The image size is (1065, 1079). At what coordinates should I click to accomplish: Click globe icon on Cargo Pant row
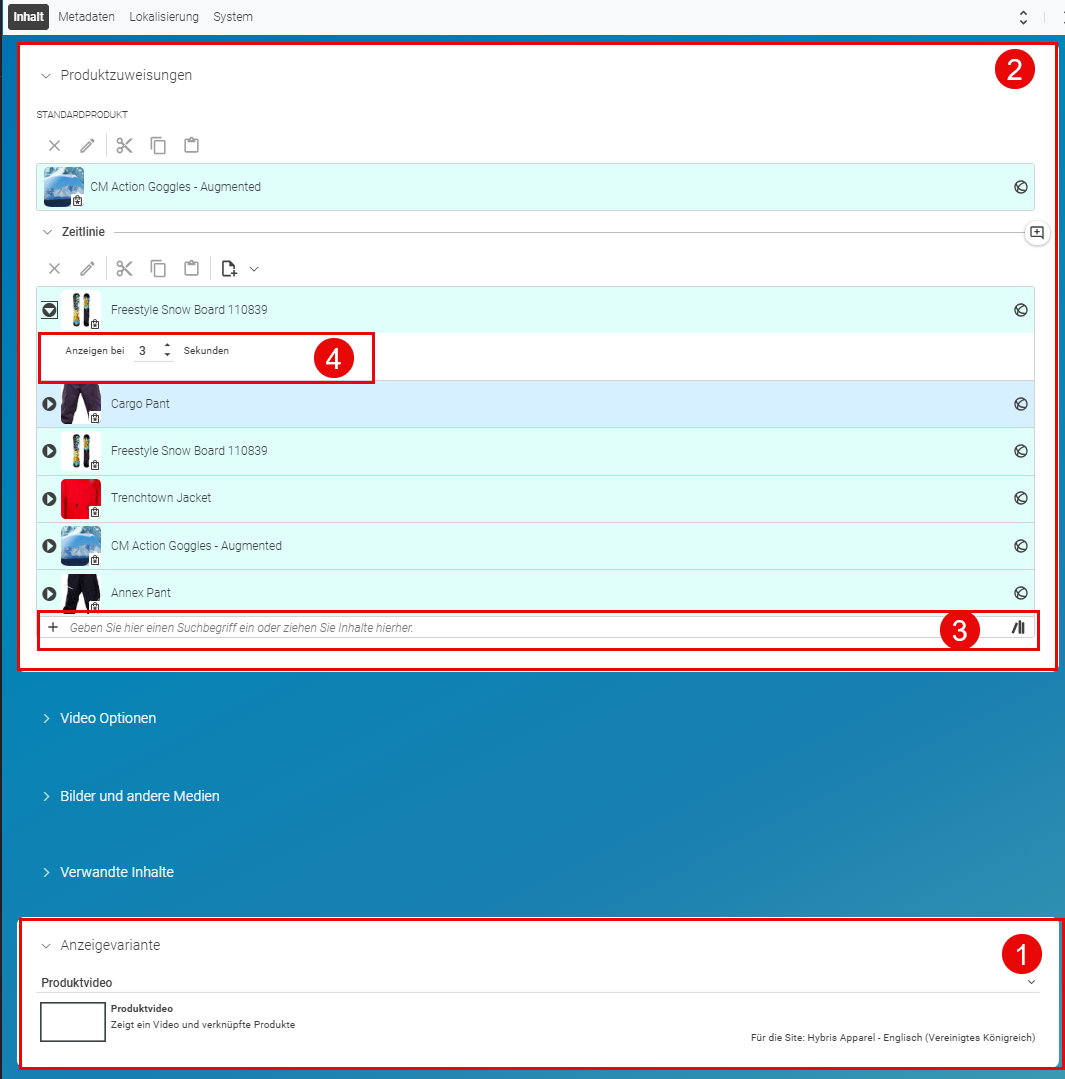click(x=1021, y=405)
